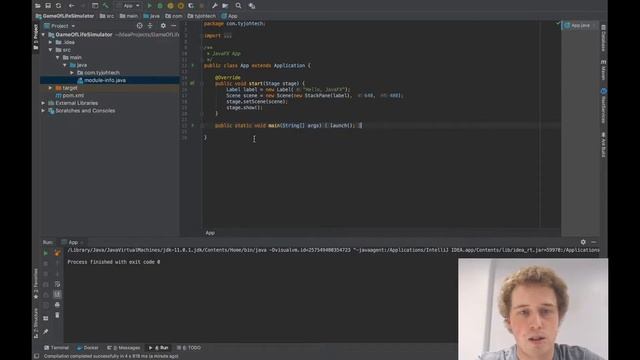640x360 pixels.
Task: Collapse the GameOfLifeSimulator root node
Action: (43, 35)
